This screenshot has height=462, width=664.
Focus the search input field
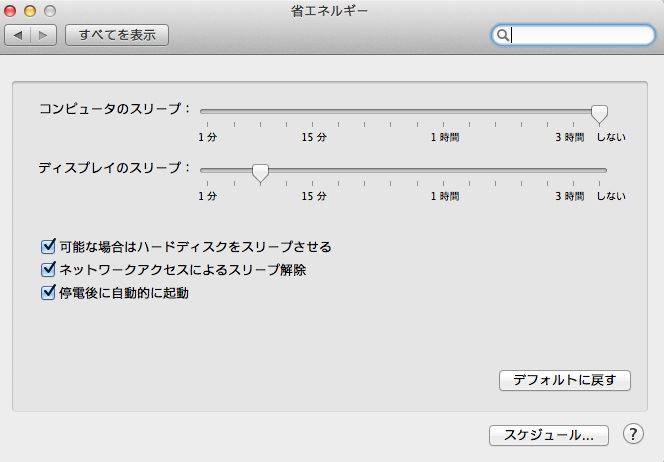click(573, 35)
